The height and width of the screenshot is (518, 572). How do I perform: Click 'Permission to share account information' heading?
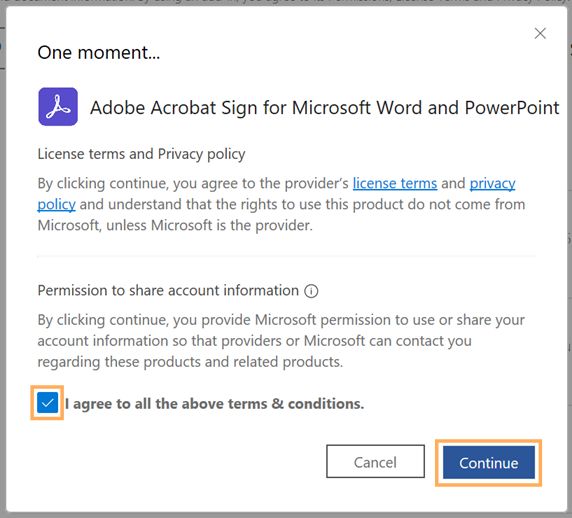168,291
